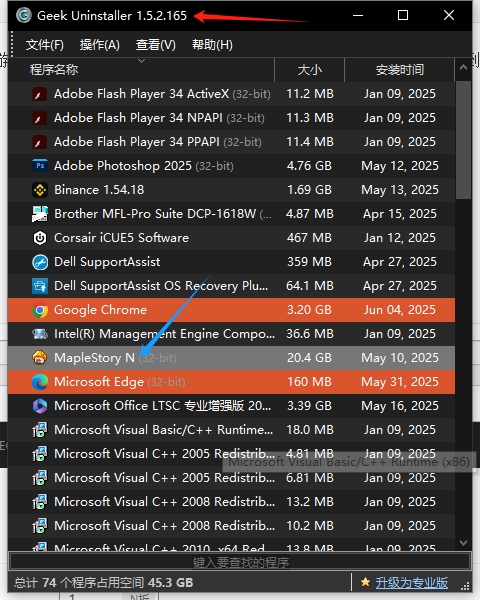Open the 文件(F) menu
480x600 pixels.
click(x=45, y=45)
